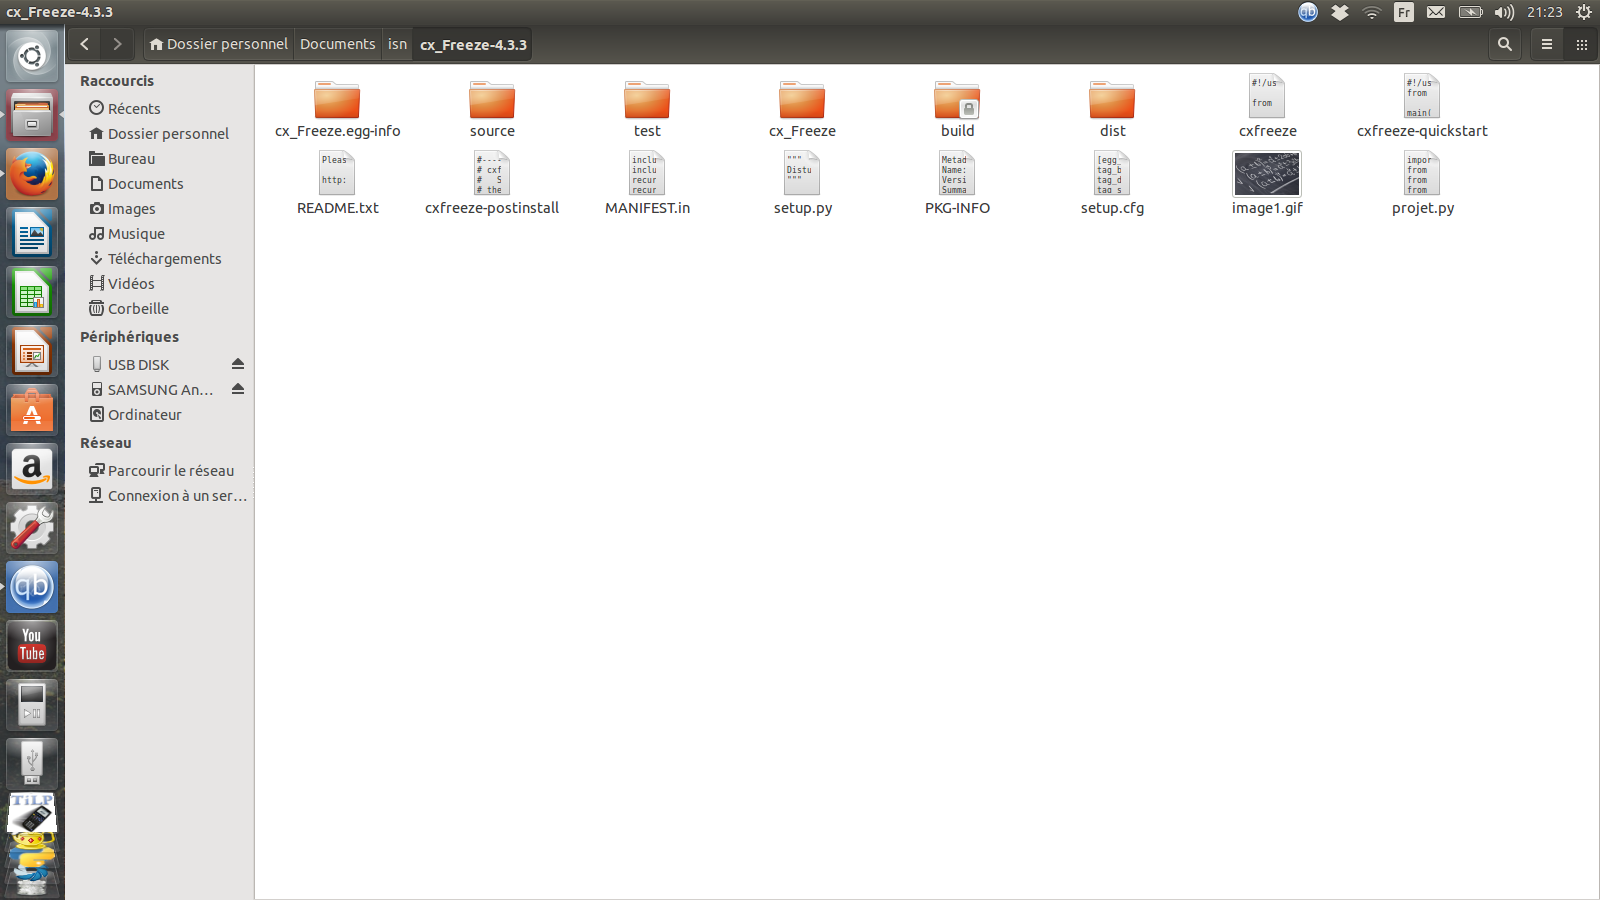
Task: Open Téléchargements in the sidebar
Action: 164,259
